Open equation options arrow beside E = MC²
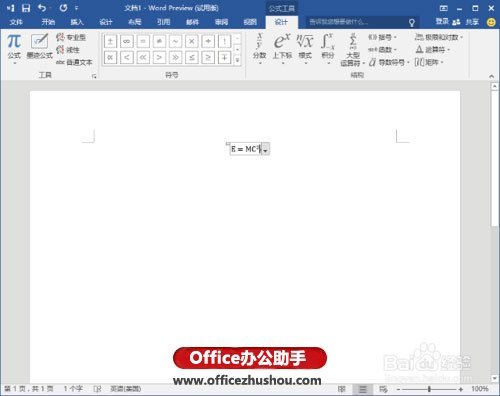Viewport: 500px width, 396px height. 266,149
